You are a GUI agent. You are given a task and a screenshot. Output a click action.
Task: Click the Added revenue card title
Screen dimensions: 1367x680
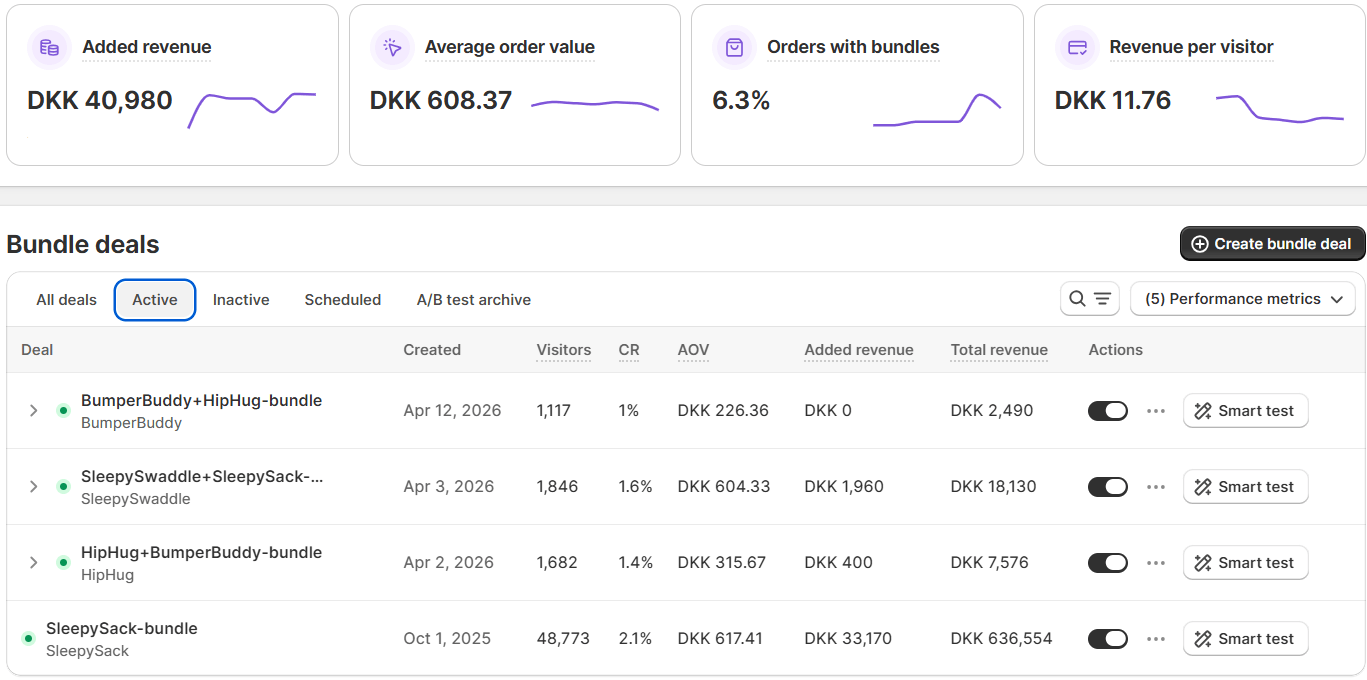tap(147, 47)
